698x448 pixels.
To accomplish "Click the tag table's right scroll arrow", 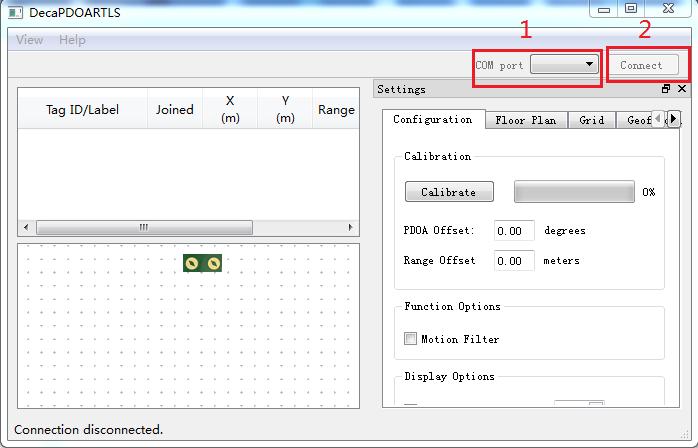I will click(x=350, y=227).
